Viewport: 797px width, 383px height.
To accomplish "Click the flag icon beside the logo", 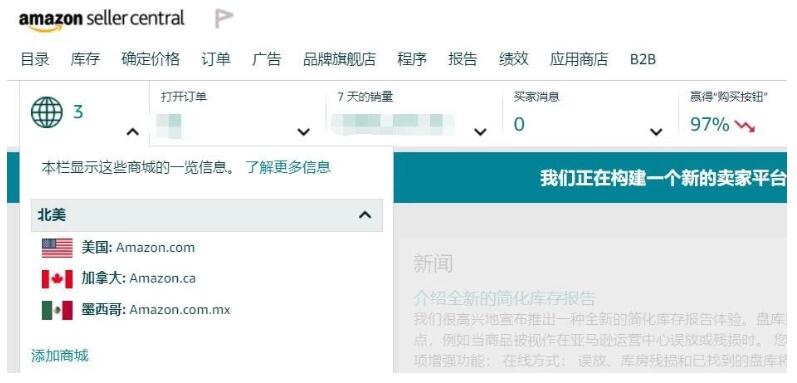I will click(224, 19).
